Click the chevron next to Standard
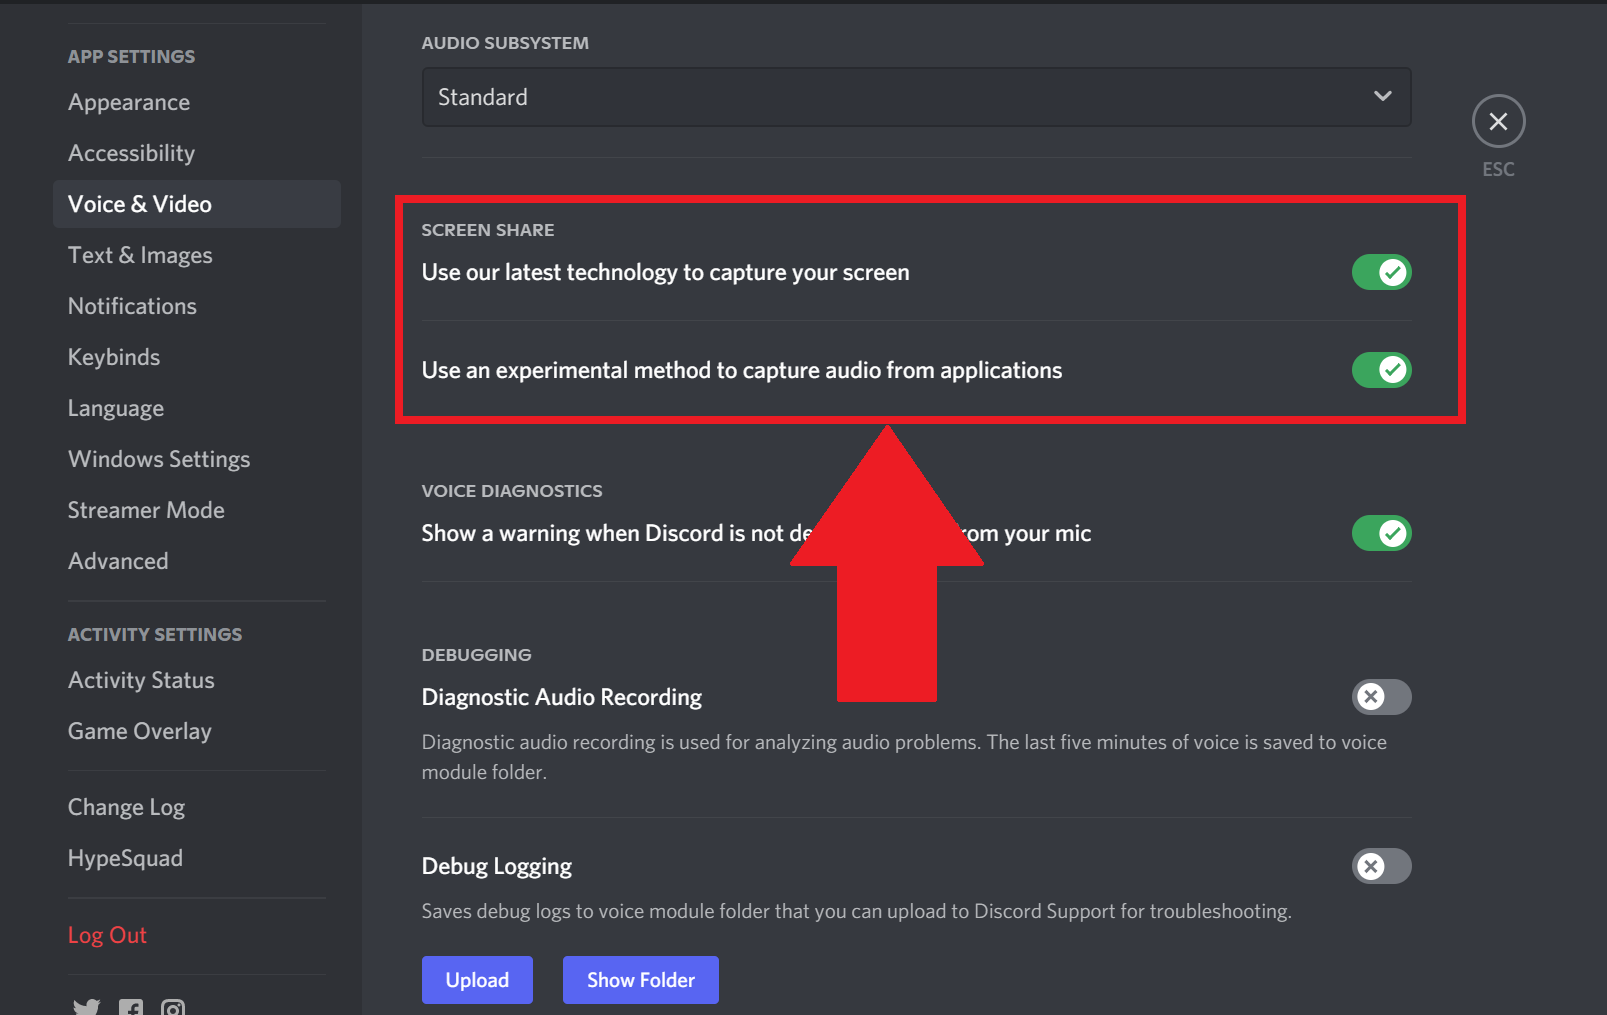This screenshot has height=1015, width=1607. pos(1383,96)
